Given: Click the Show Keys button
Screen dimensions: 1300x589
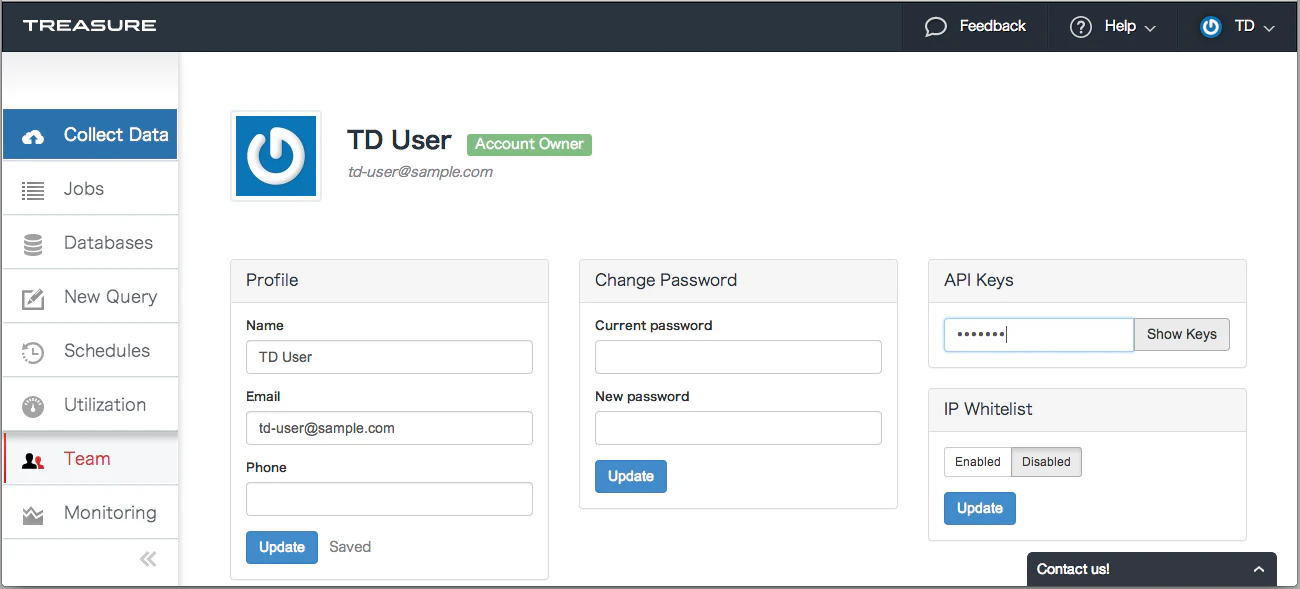Looking at the screenshot, I should [1182, 335].
